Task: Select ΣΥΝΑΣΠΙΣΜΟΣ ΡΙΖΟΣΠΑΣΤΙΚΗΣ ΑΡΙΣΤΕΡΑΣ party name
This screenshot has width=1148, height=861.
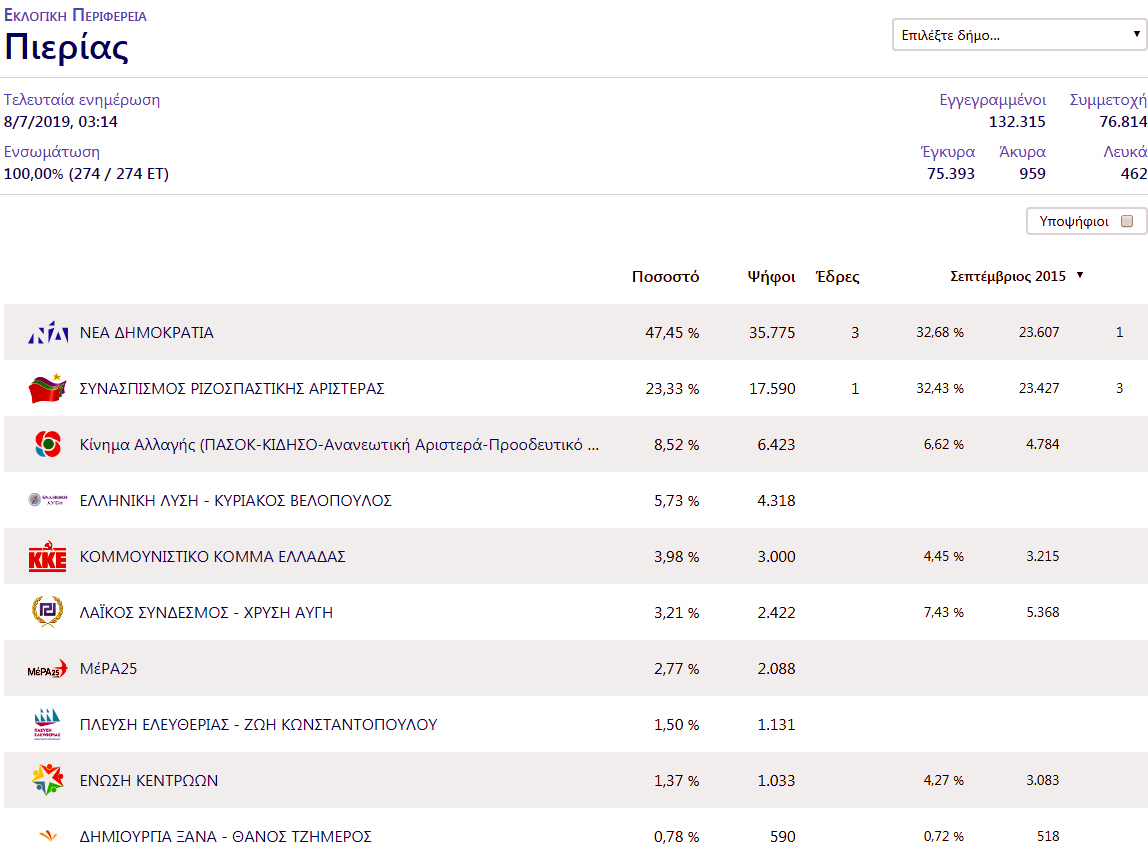Action: (231, 389)
